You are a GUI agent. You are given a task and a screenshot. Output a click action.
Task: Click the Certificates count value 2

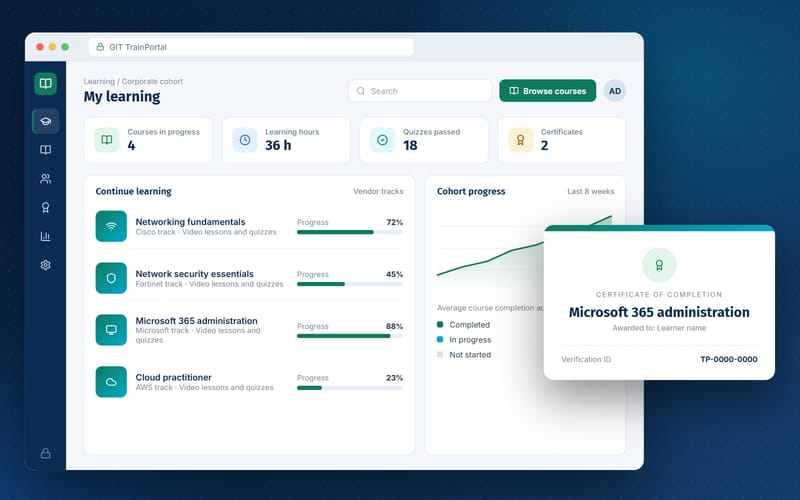tap(544, 145)
